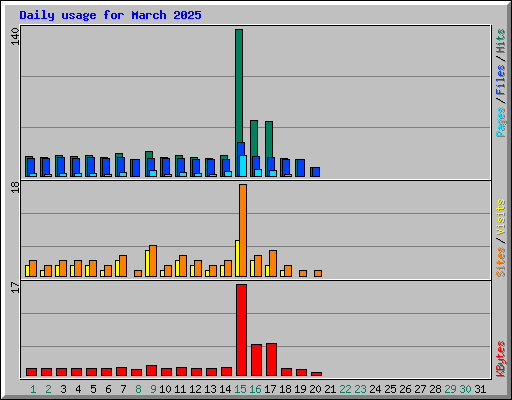Click the cyan Pages legend label
This screenshot has height=400, width=512.
pos(500,122)
